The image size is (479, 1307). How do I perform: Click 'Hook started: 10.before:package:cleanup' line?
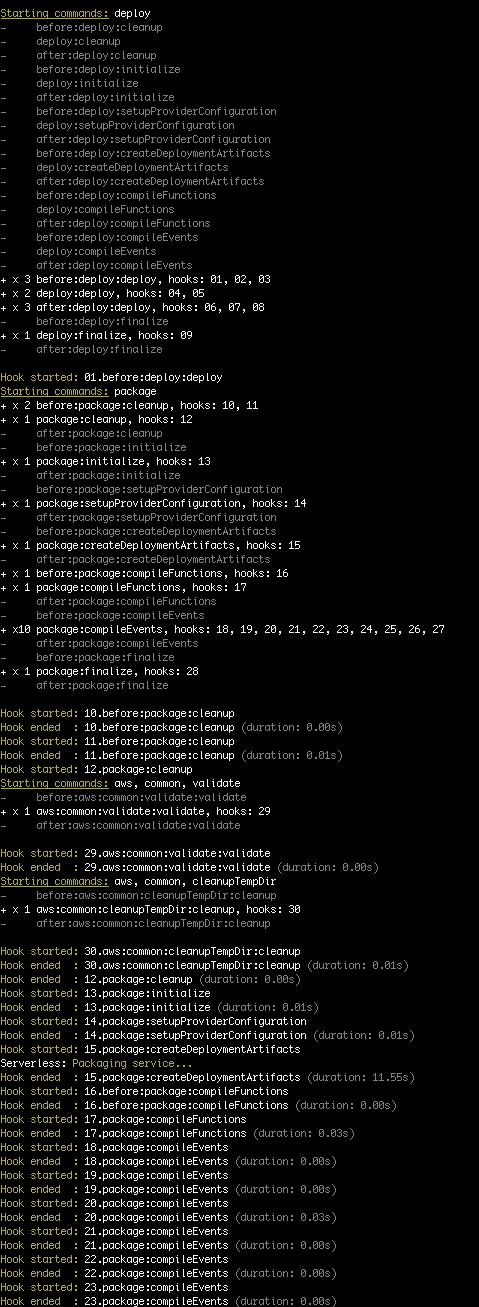[117, 713]
